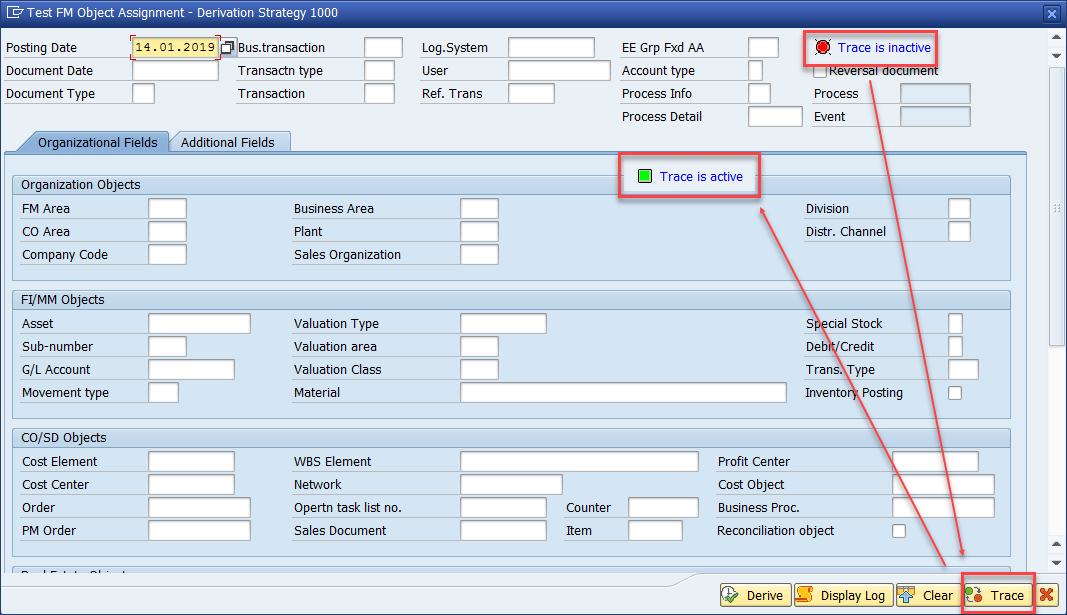Switch to the Additional Fields tab
The width and height of the screenshot is (1067, 615).
[x=228, y=142]
